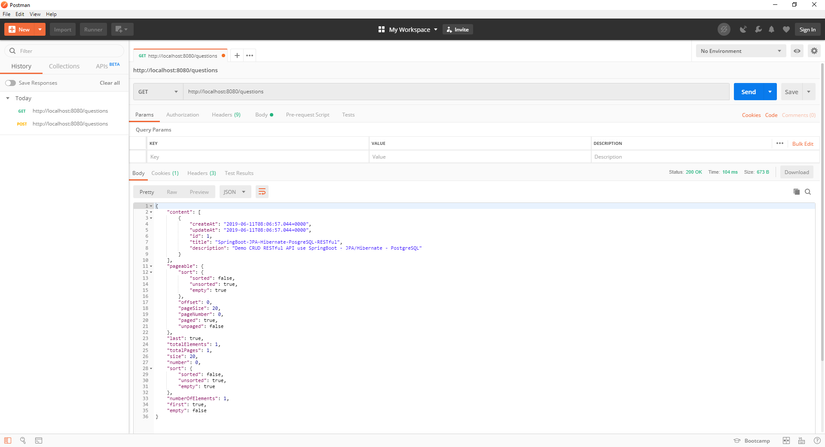The height and width of the screenshot is (447, 825).
Task: Open Bootcamp in the status bar
Action: pyautogui.click(x=752, y=441)
